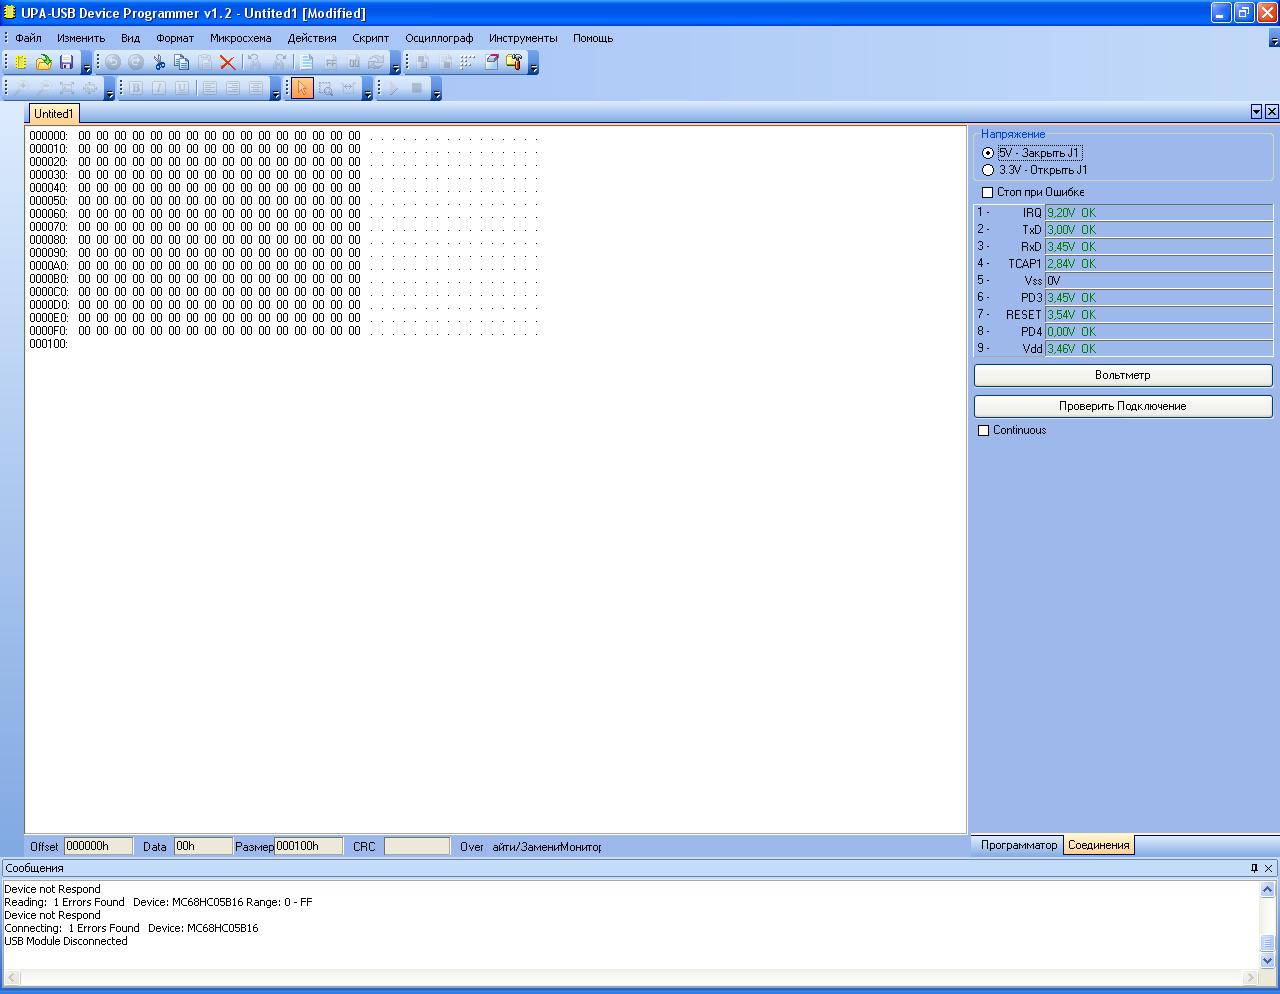Close the Untitled1 document with the X

1272,112
